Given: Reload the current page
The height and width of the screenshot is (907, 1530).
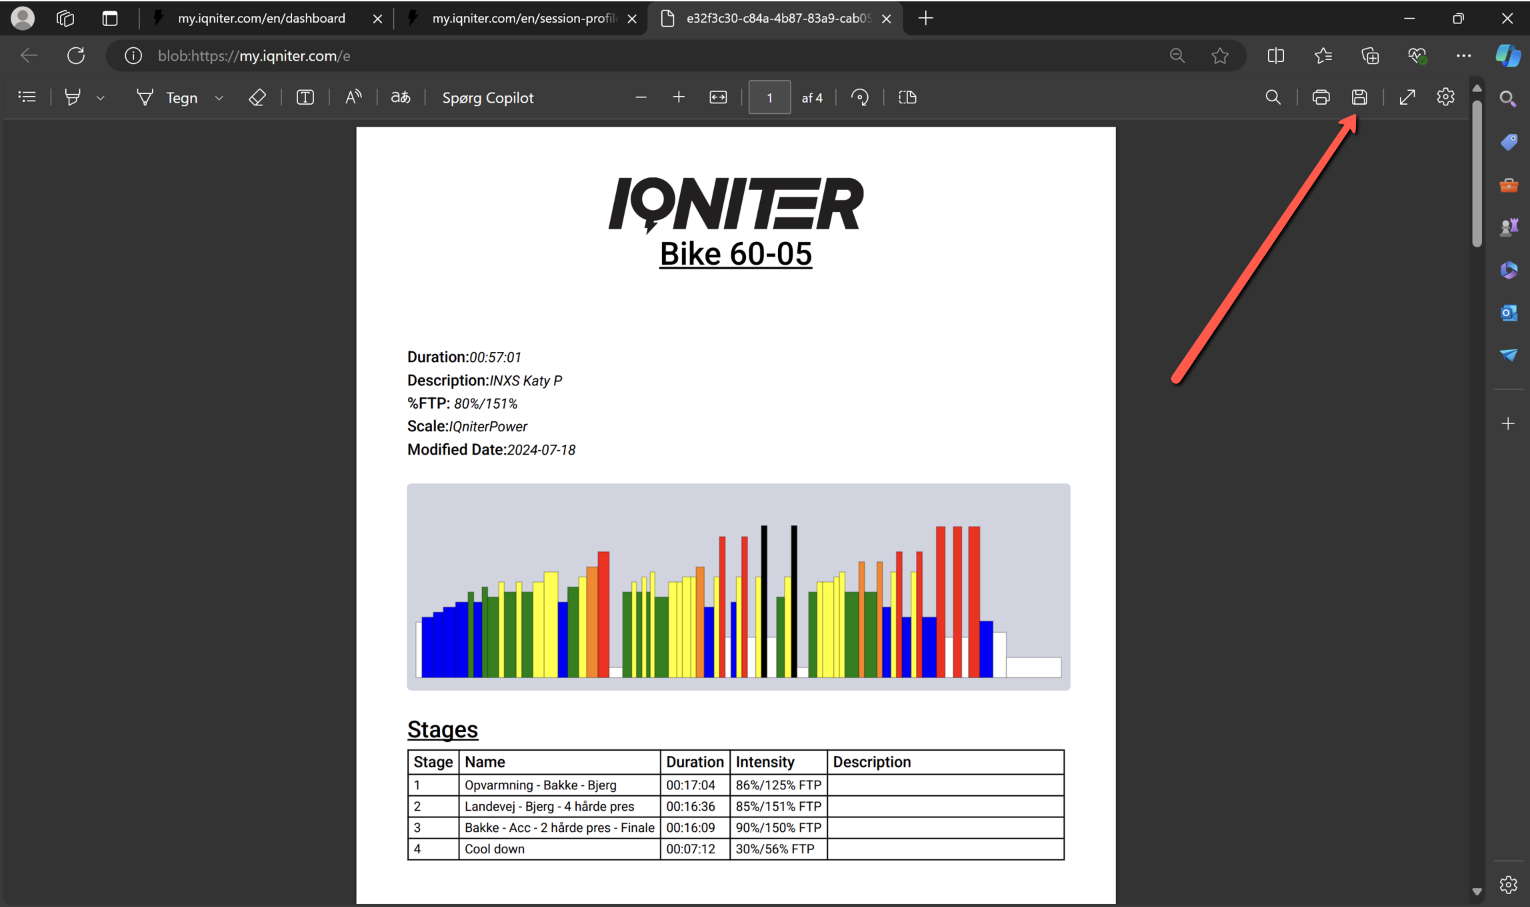Looking at the screenshot, I should tap(76, 56).
